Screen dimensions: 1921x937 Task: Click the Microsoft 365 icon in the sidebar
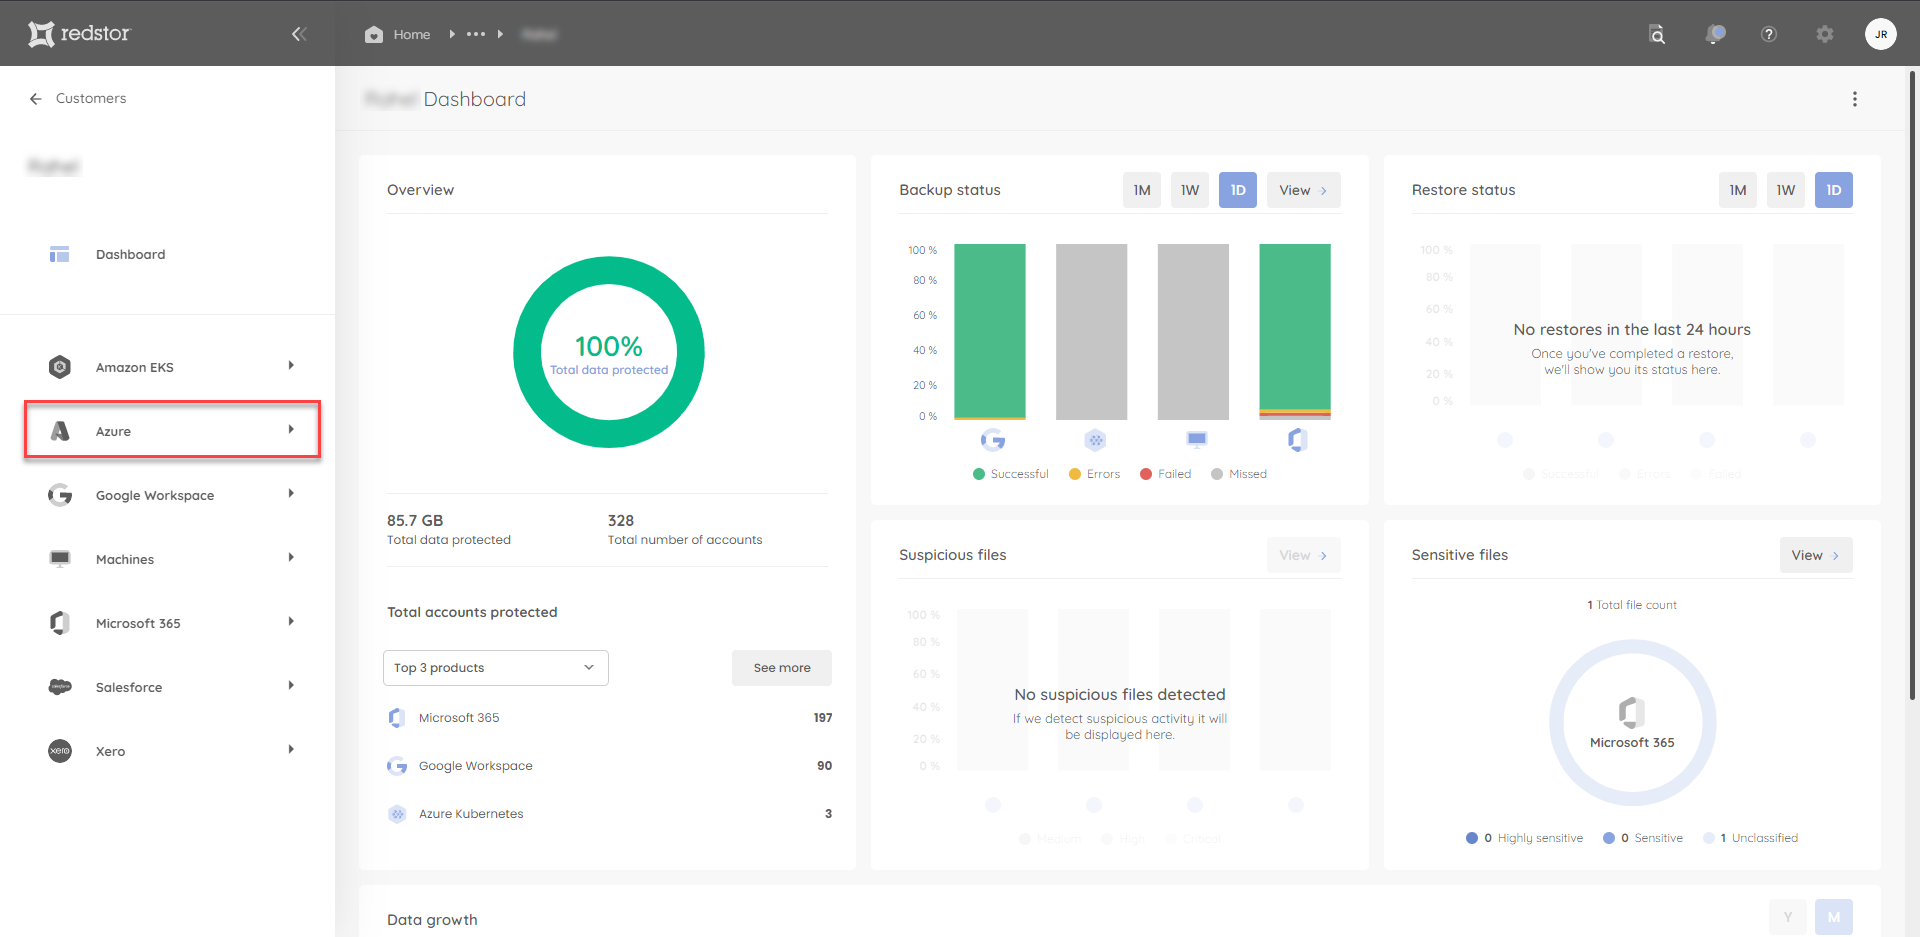[x=60, y=623]
